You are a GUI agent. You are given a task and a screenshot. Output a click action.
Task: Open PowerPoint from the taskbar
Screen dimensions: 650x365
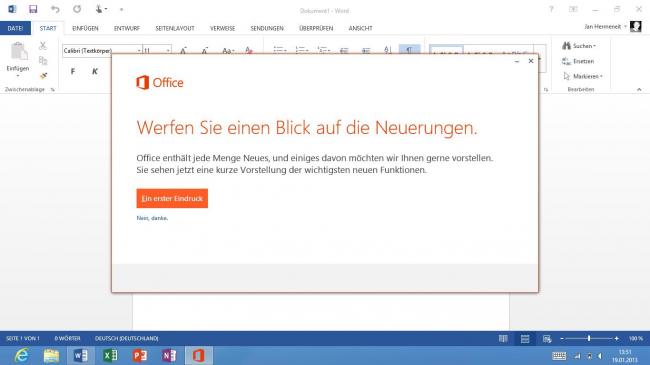(x=140, y=355)
